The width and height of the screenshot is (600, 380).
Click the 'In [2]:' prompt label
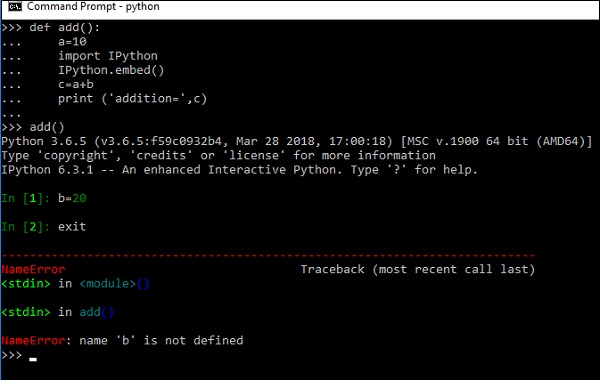click(26, 227)
